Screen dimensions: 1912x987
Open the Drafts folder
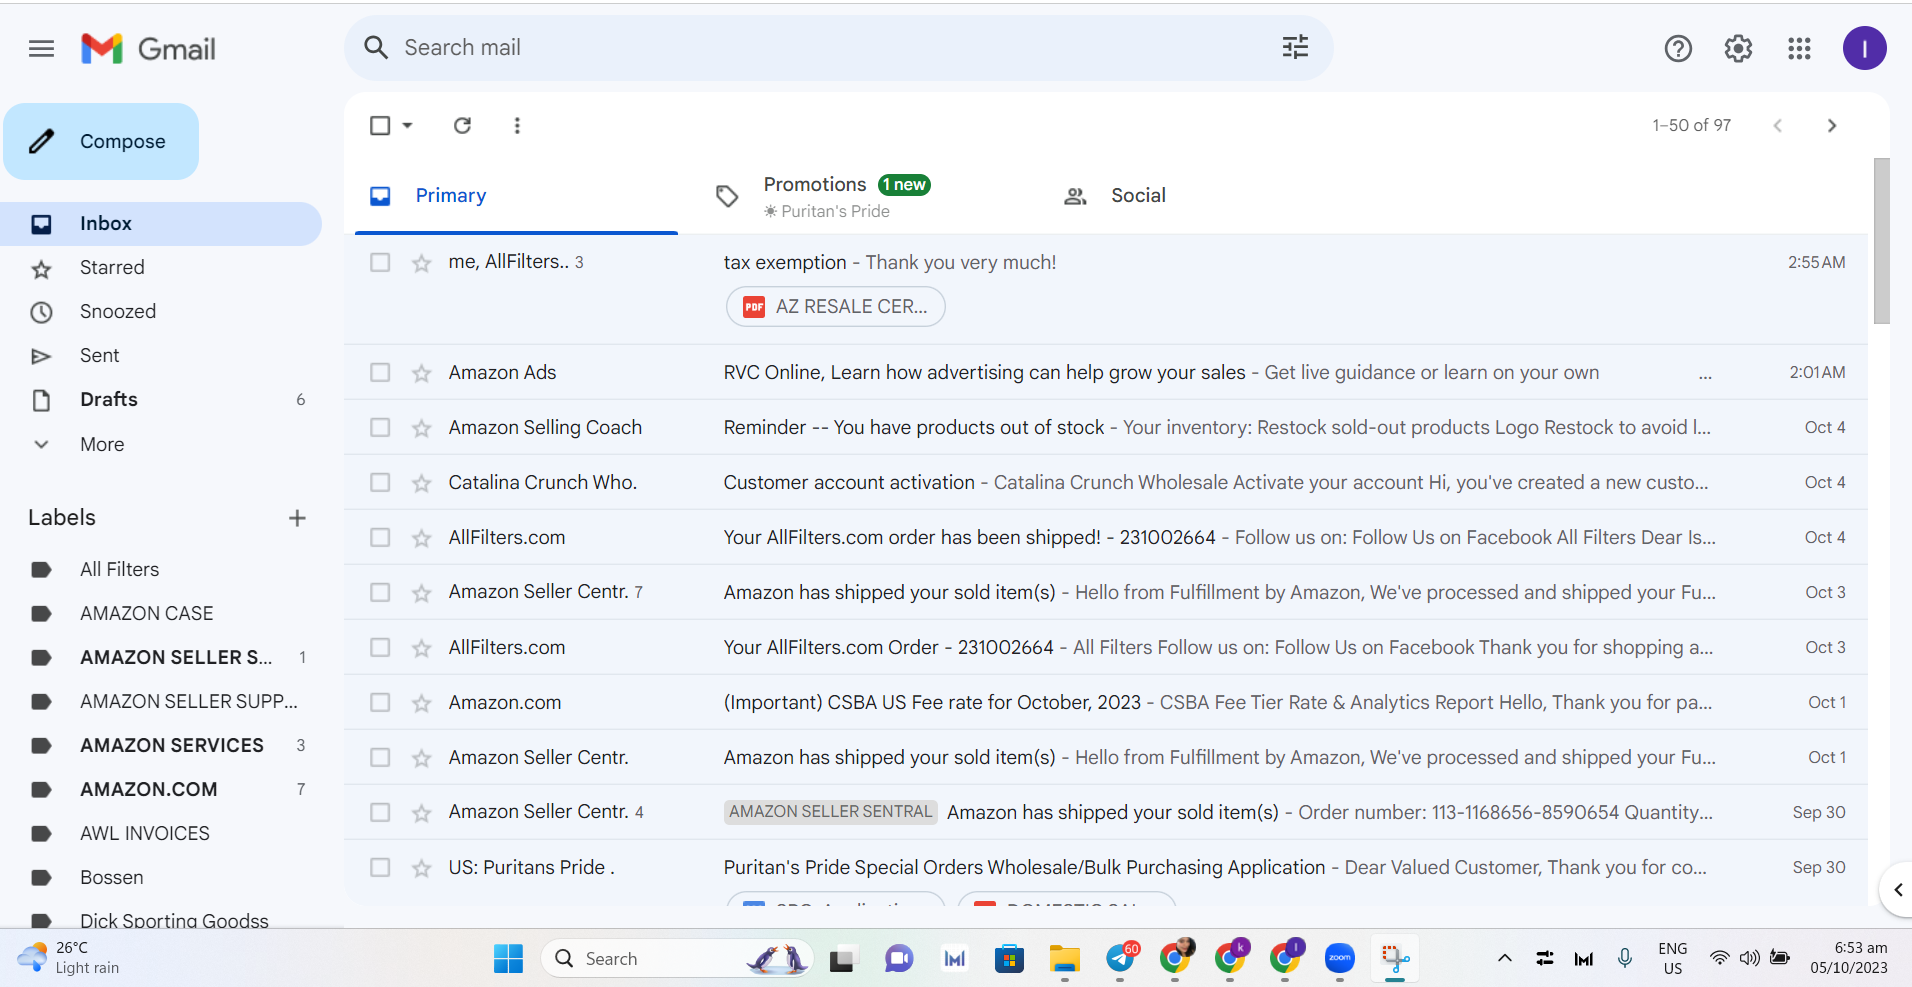pos(161,400)
